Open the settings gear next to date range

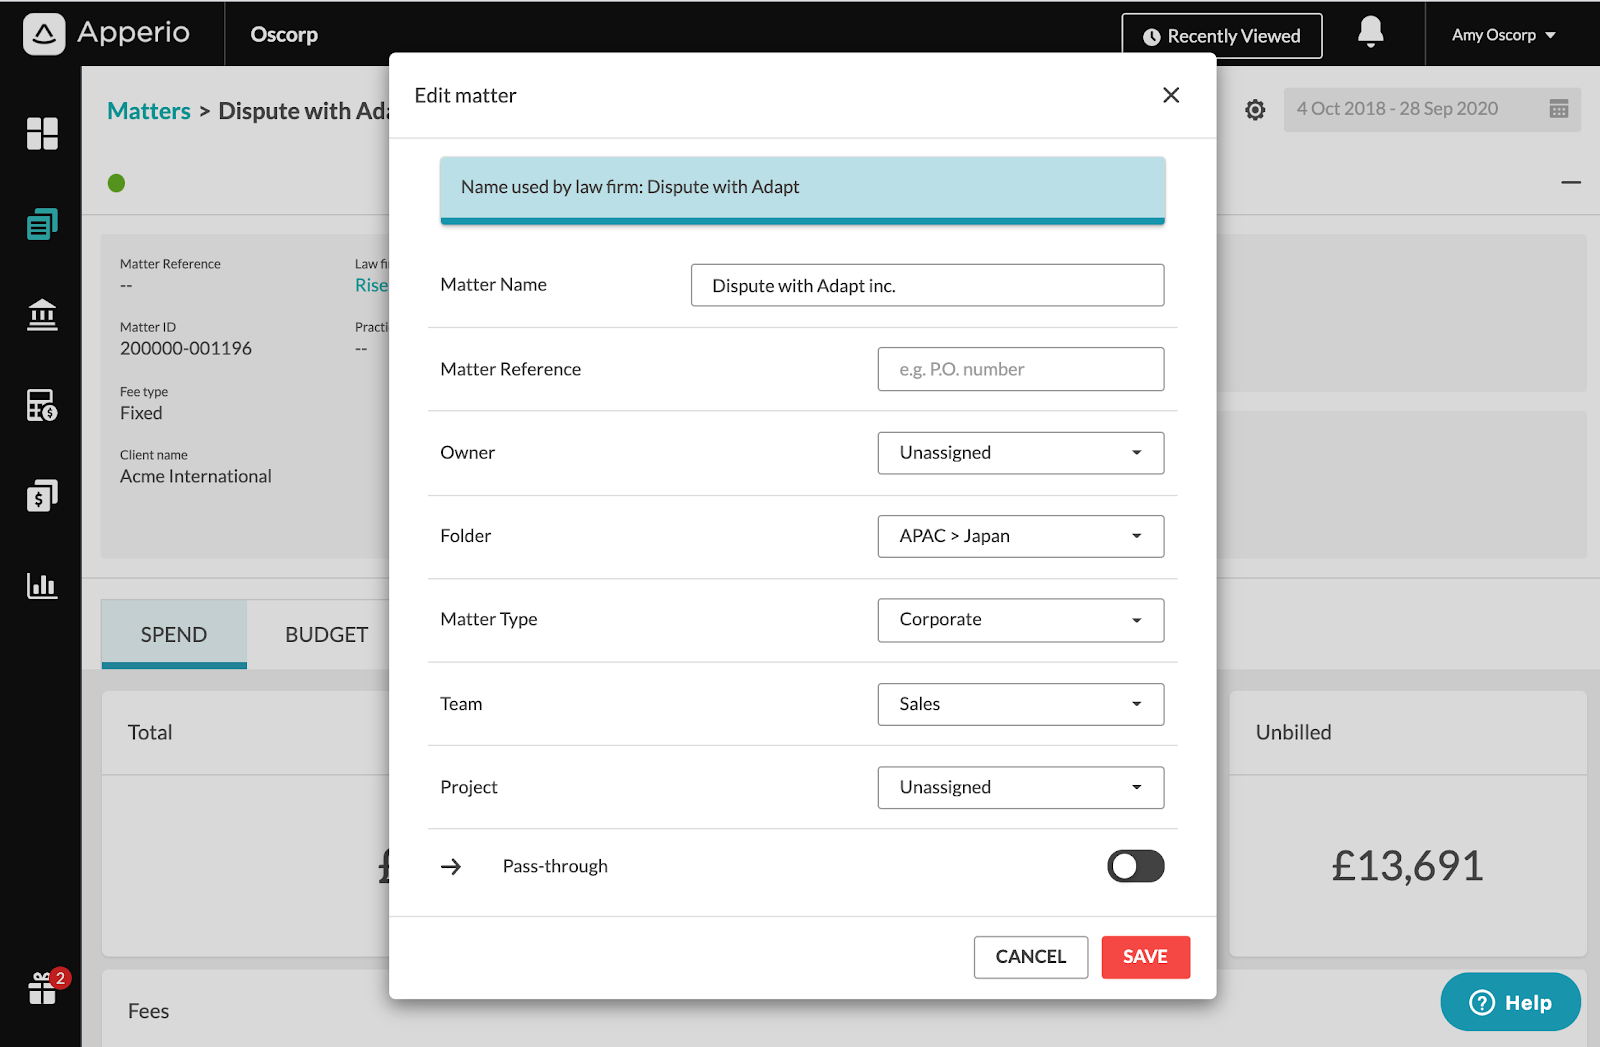[1255, 109]
